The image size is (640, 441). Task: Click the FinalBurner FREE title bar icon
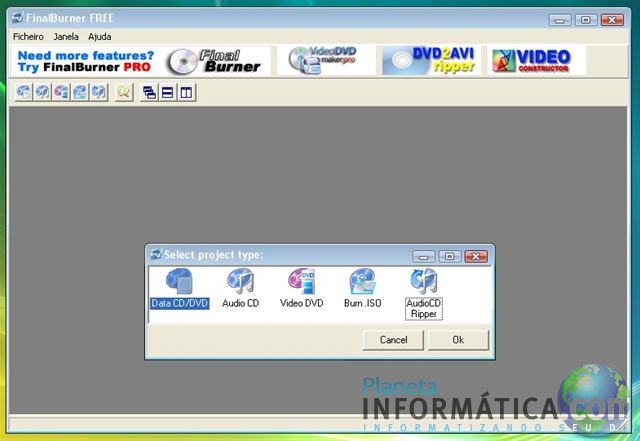(18, 18)
